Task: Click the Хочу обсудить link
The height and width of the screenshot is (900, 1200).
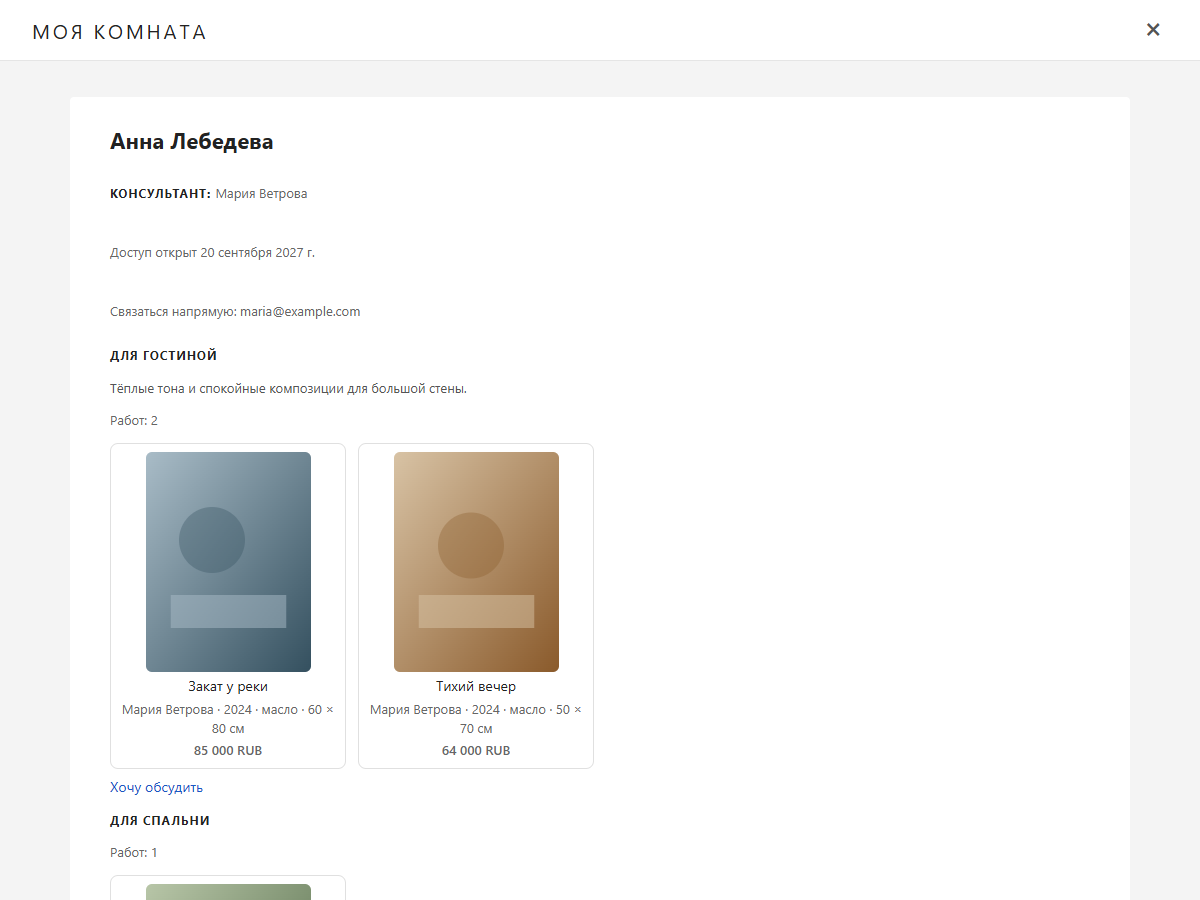Action: 157,787
